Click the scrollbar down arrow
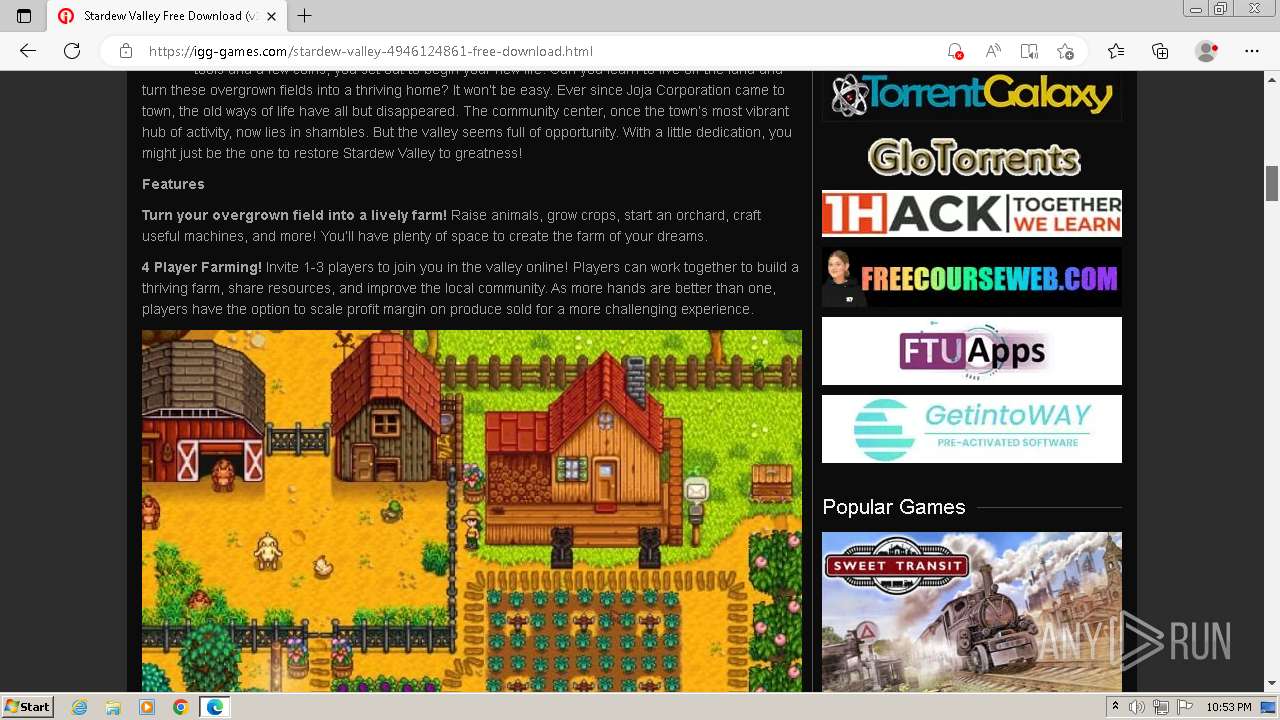This screenshot has width=1280, height=720. pos(1272,684)
